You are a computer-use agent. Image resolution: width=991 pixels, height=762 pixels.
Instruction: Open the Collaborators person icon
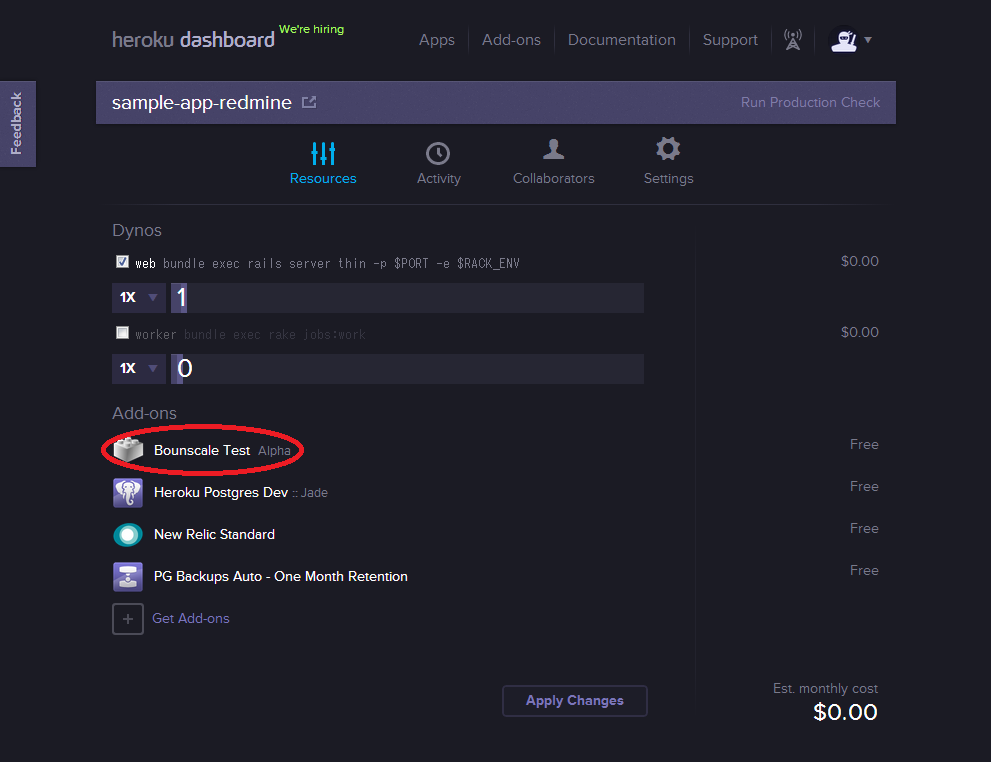[553, 149]
